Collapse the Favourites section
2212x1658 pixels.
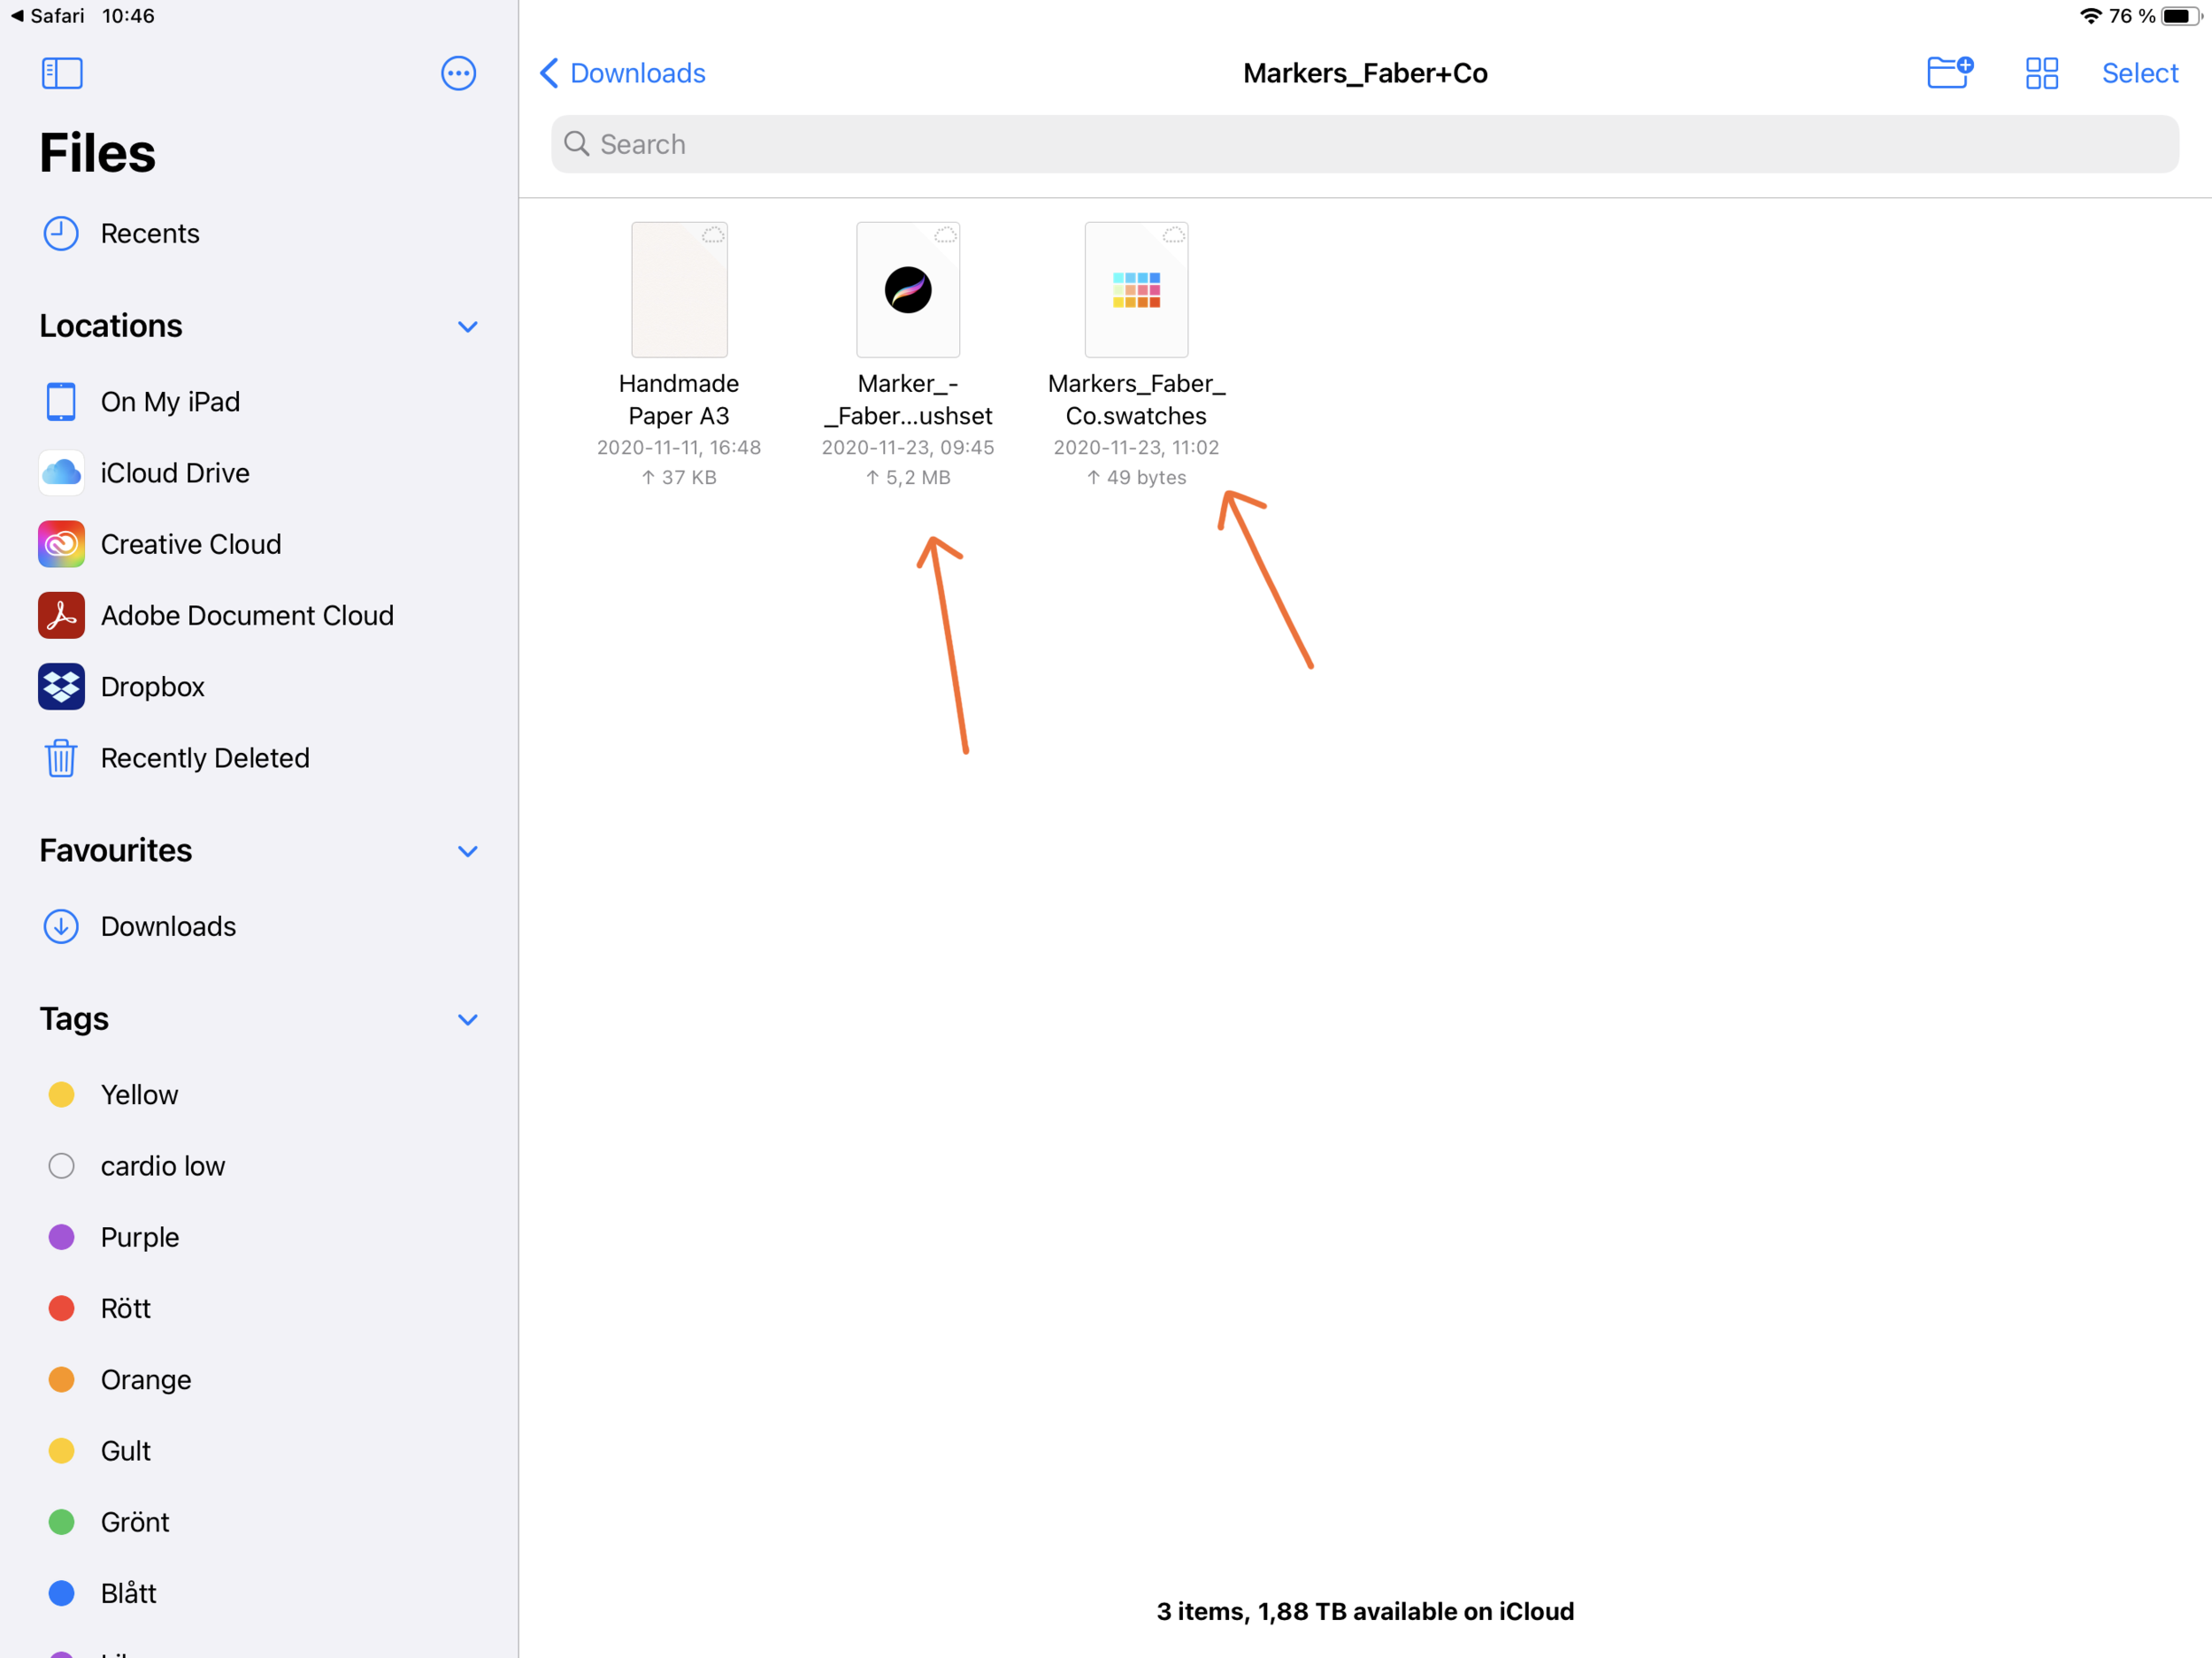pos(467,851)
